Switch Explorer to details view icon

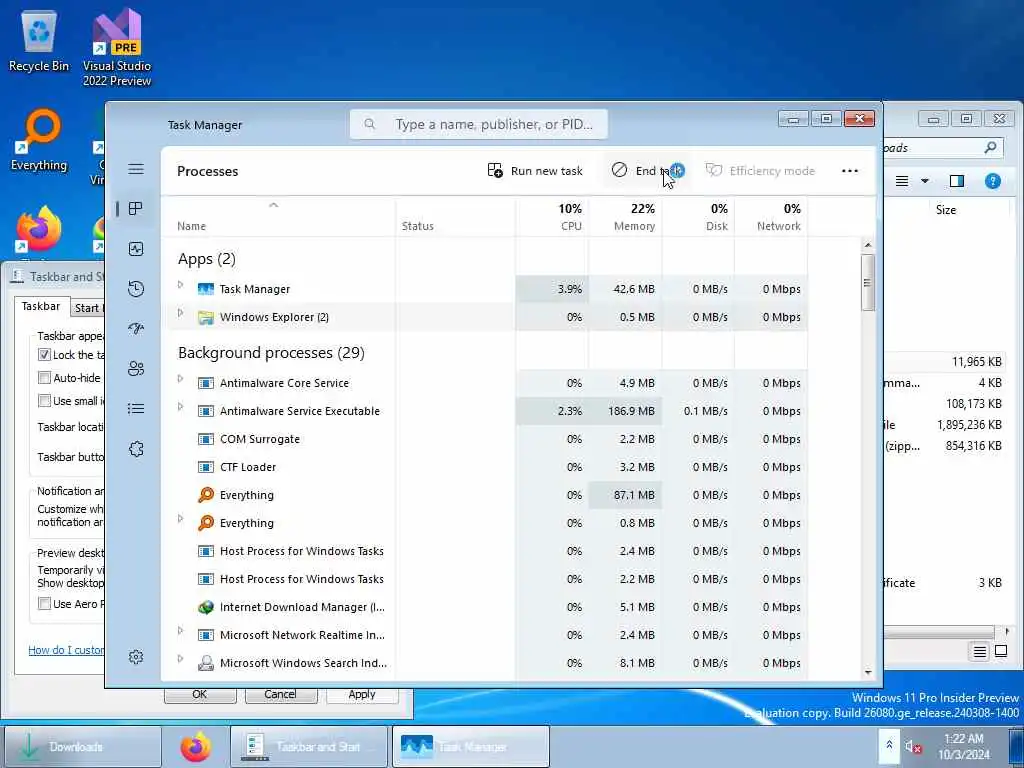pos(980,652)
